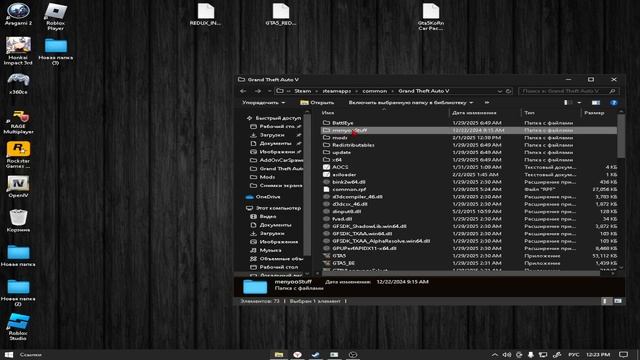The image size is (640, 360).
Task: Select Музыка under This PC
Action: (x=271, y=250)
